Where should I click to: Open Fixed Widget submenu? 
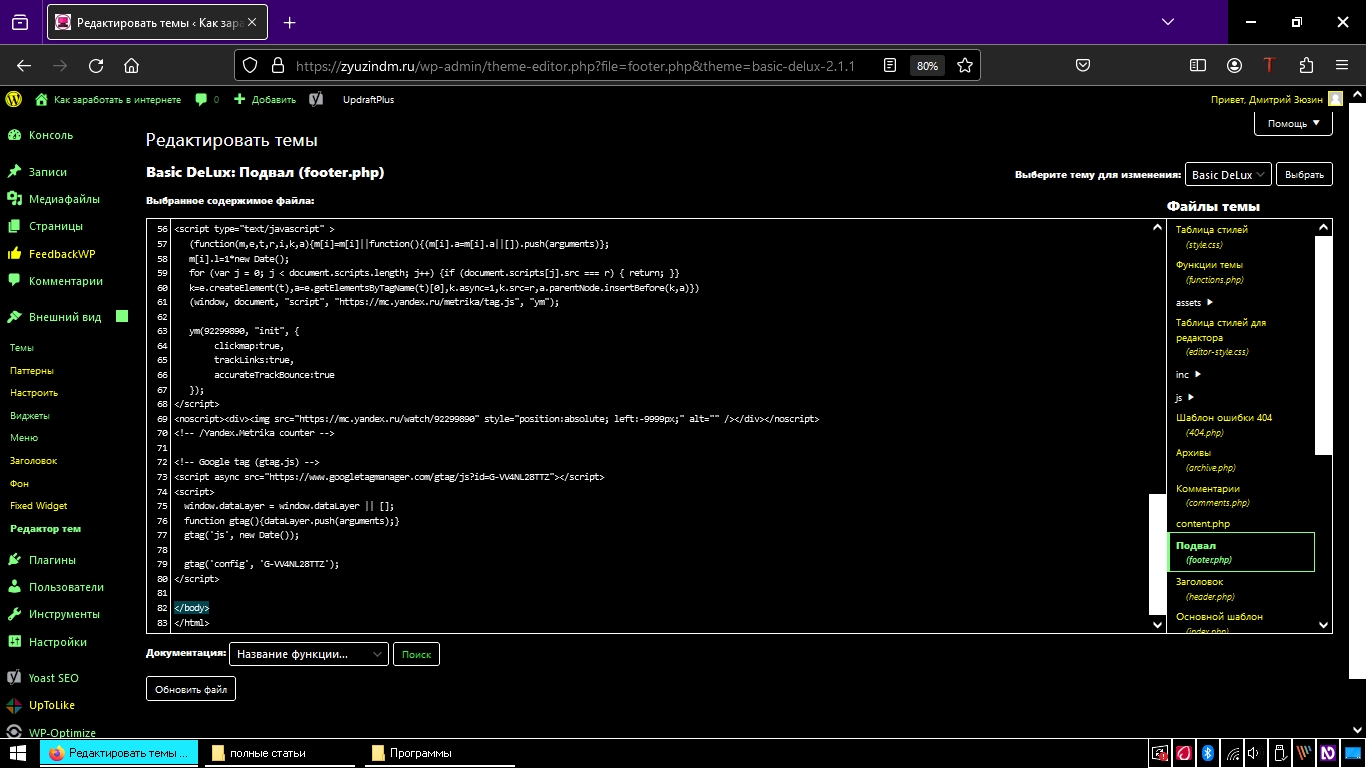pos(39,506)
